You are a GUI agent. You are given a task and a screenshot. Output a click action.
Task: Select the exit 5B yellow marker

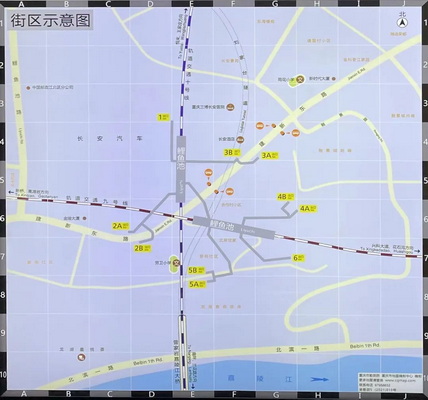pos(196,270)
